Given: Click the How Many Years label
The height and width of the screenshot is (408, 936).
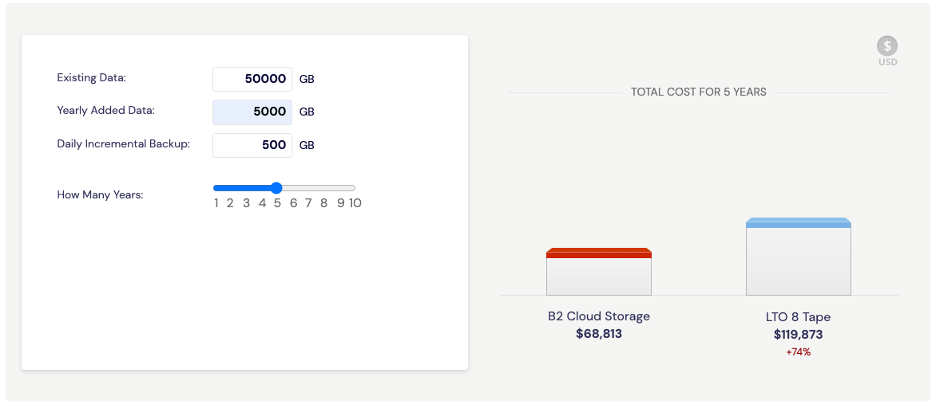Looking at the screenshot, I should pyautogui.click(x=100, y=195).
